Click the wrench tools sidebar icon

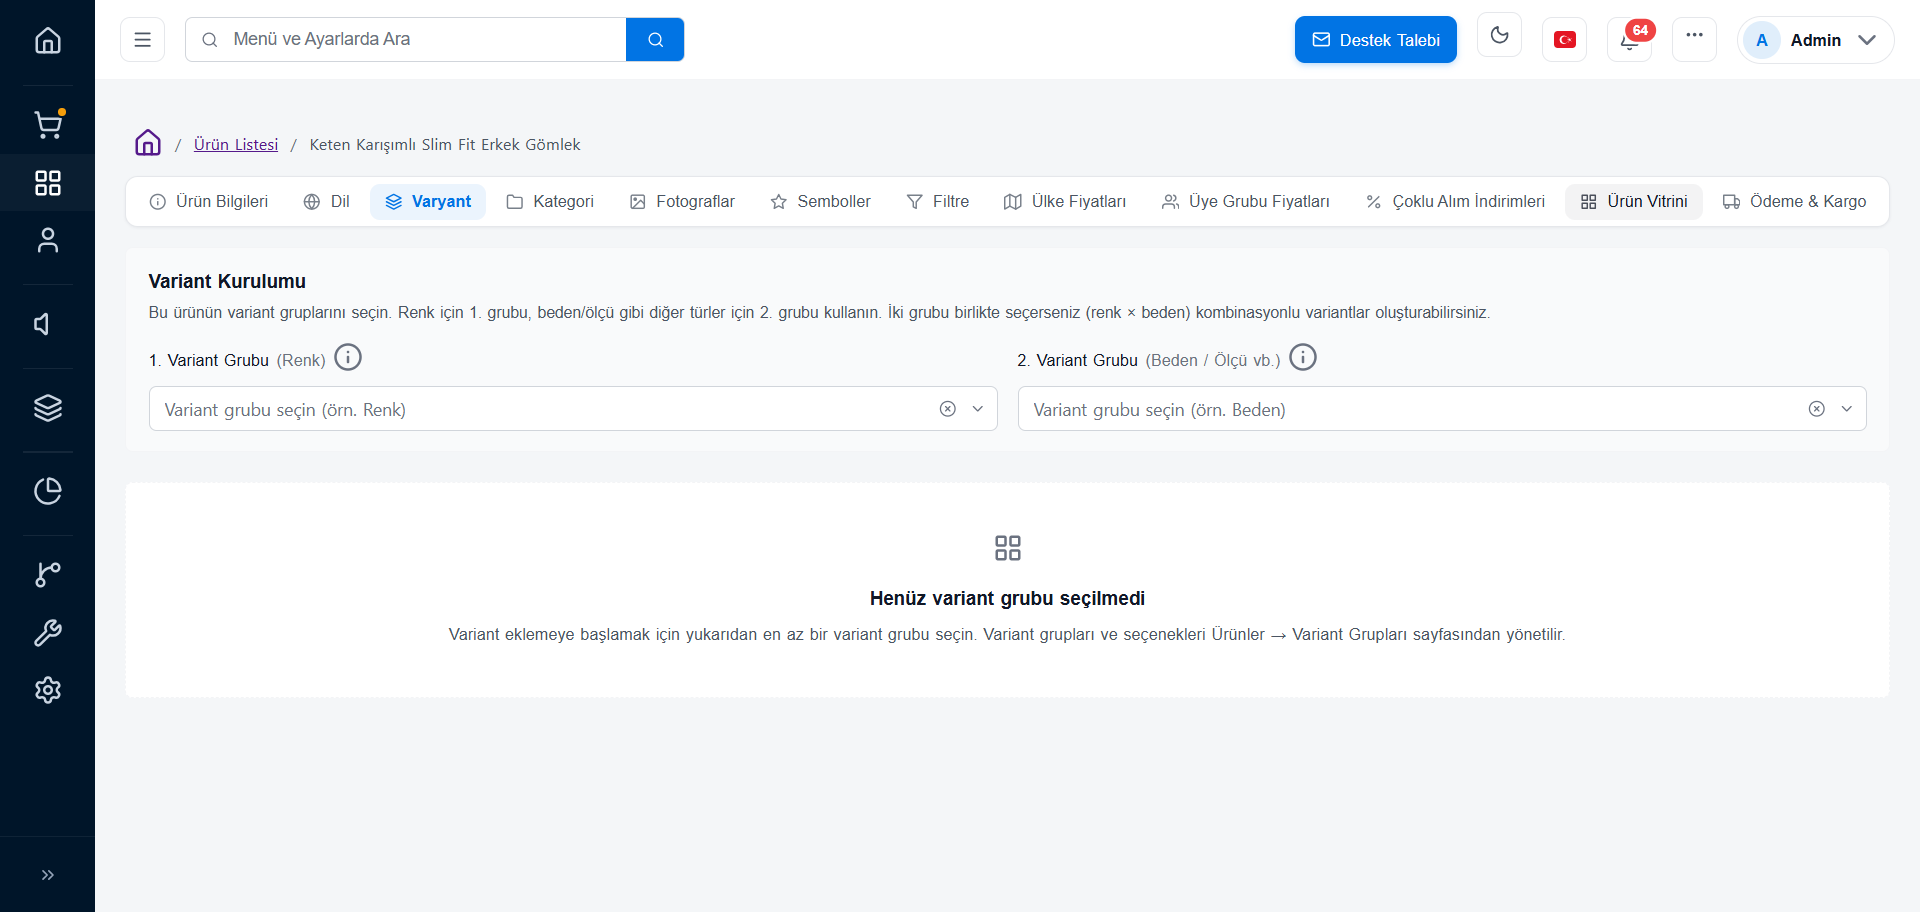[48, 633]
